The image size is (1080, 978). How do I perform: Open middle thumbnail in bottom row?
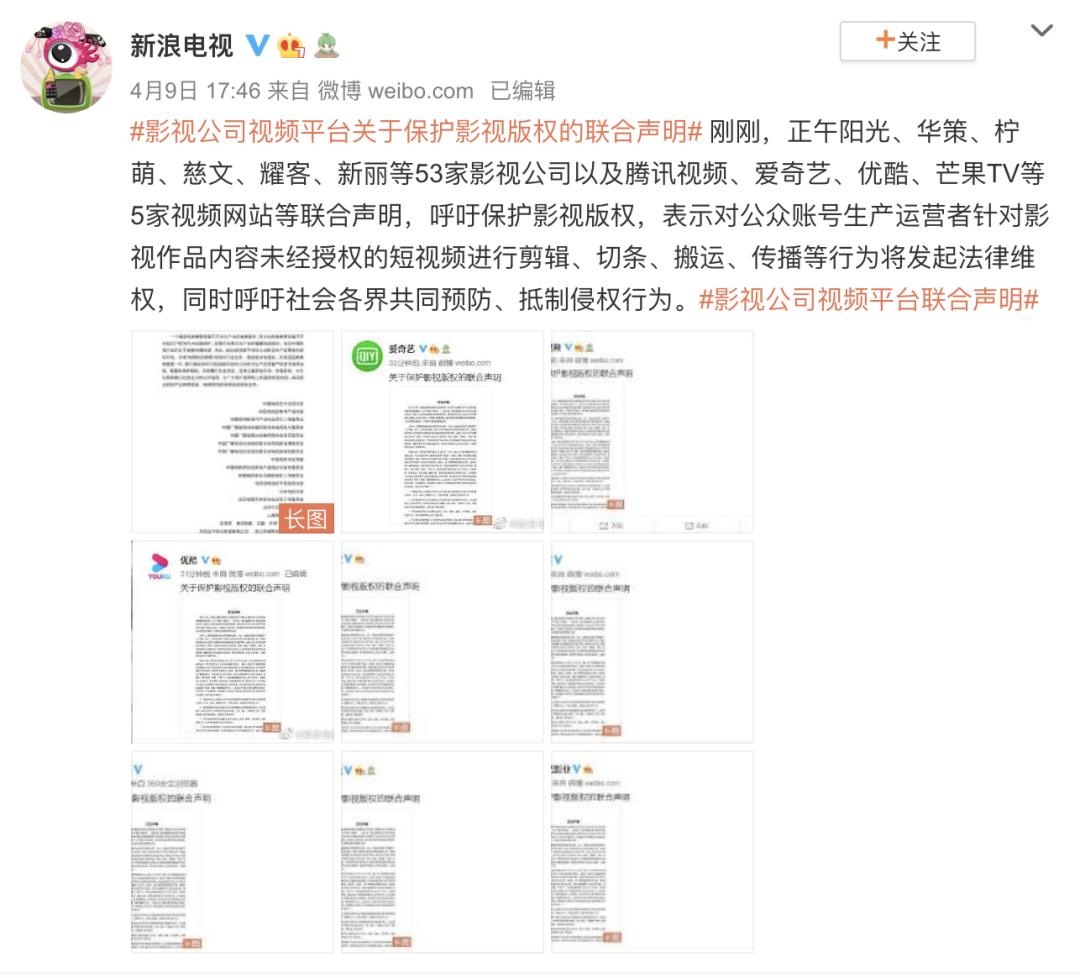442,852
